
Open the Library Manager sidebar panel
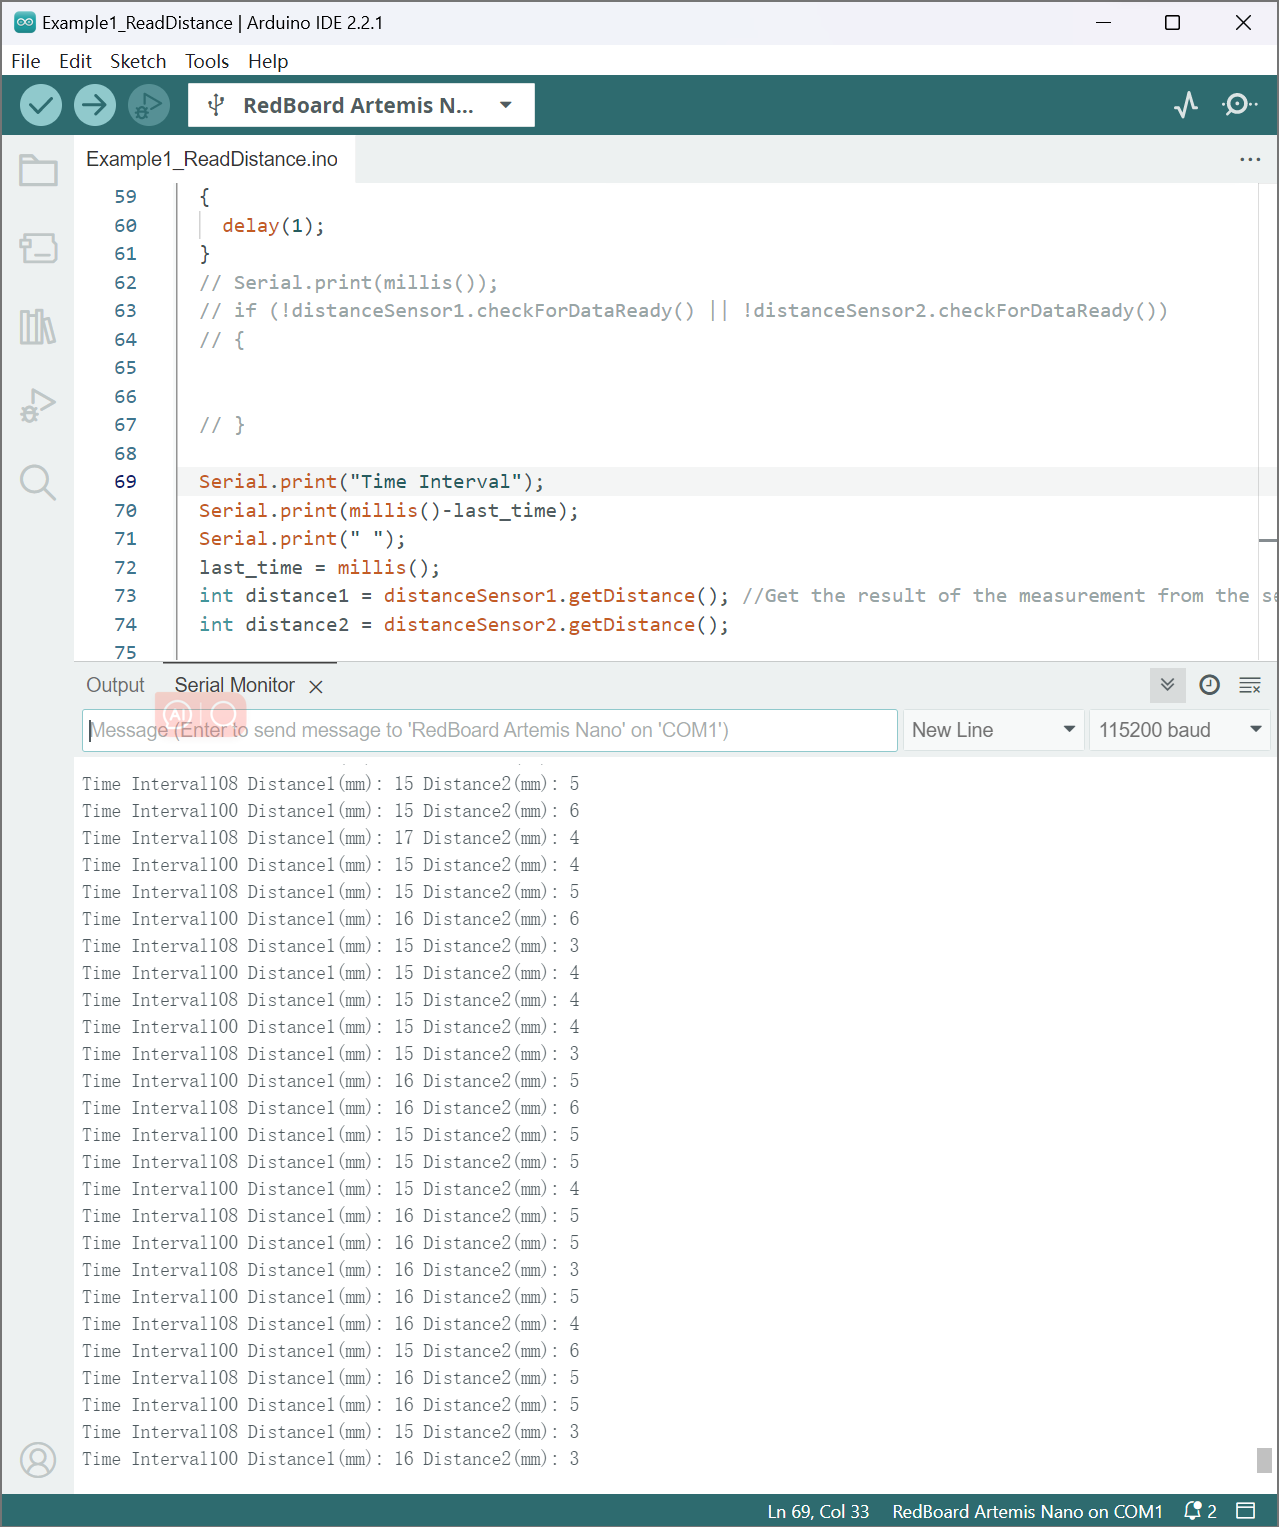tap(38, 327)
